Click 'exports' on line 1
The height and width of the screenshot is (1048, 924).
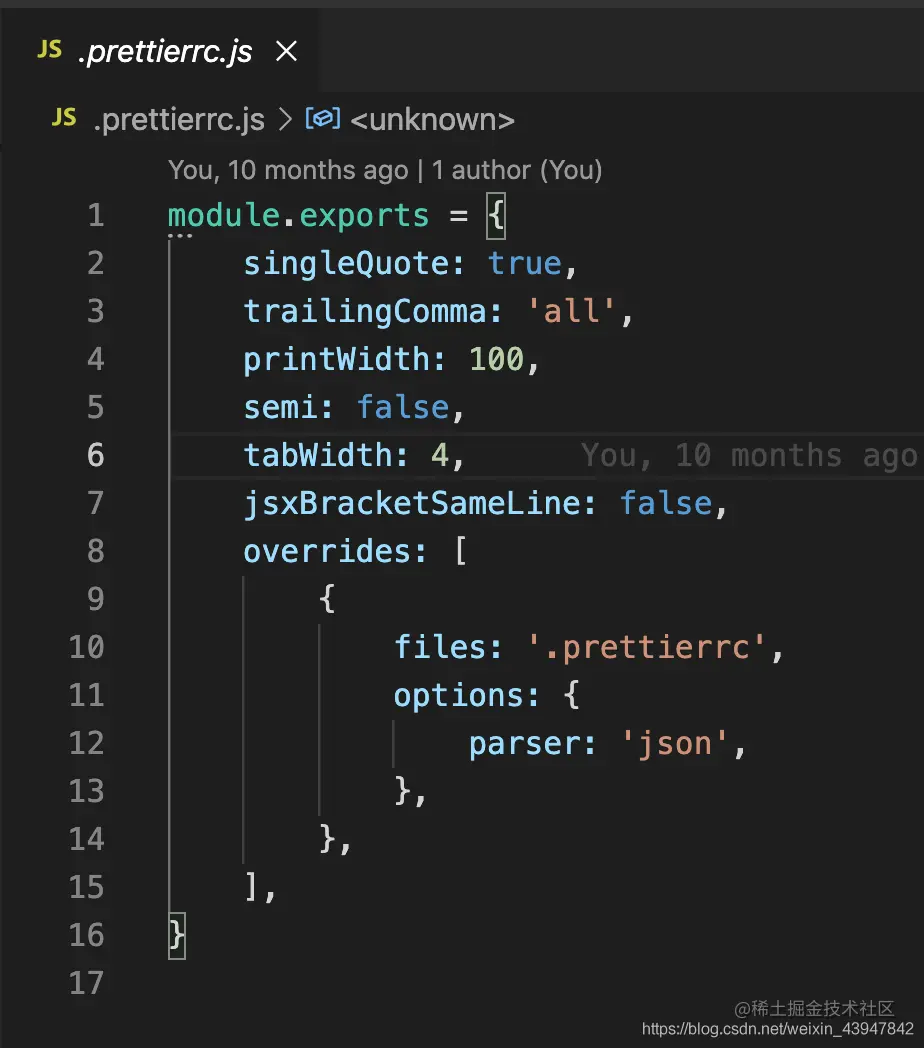tap(364, 216)
